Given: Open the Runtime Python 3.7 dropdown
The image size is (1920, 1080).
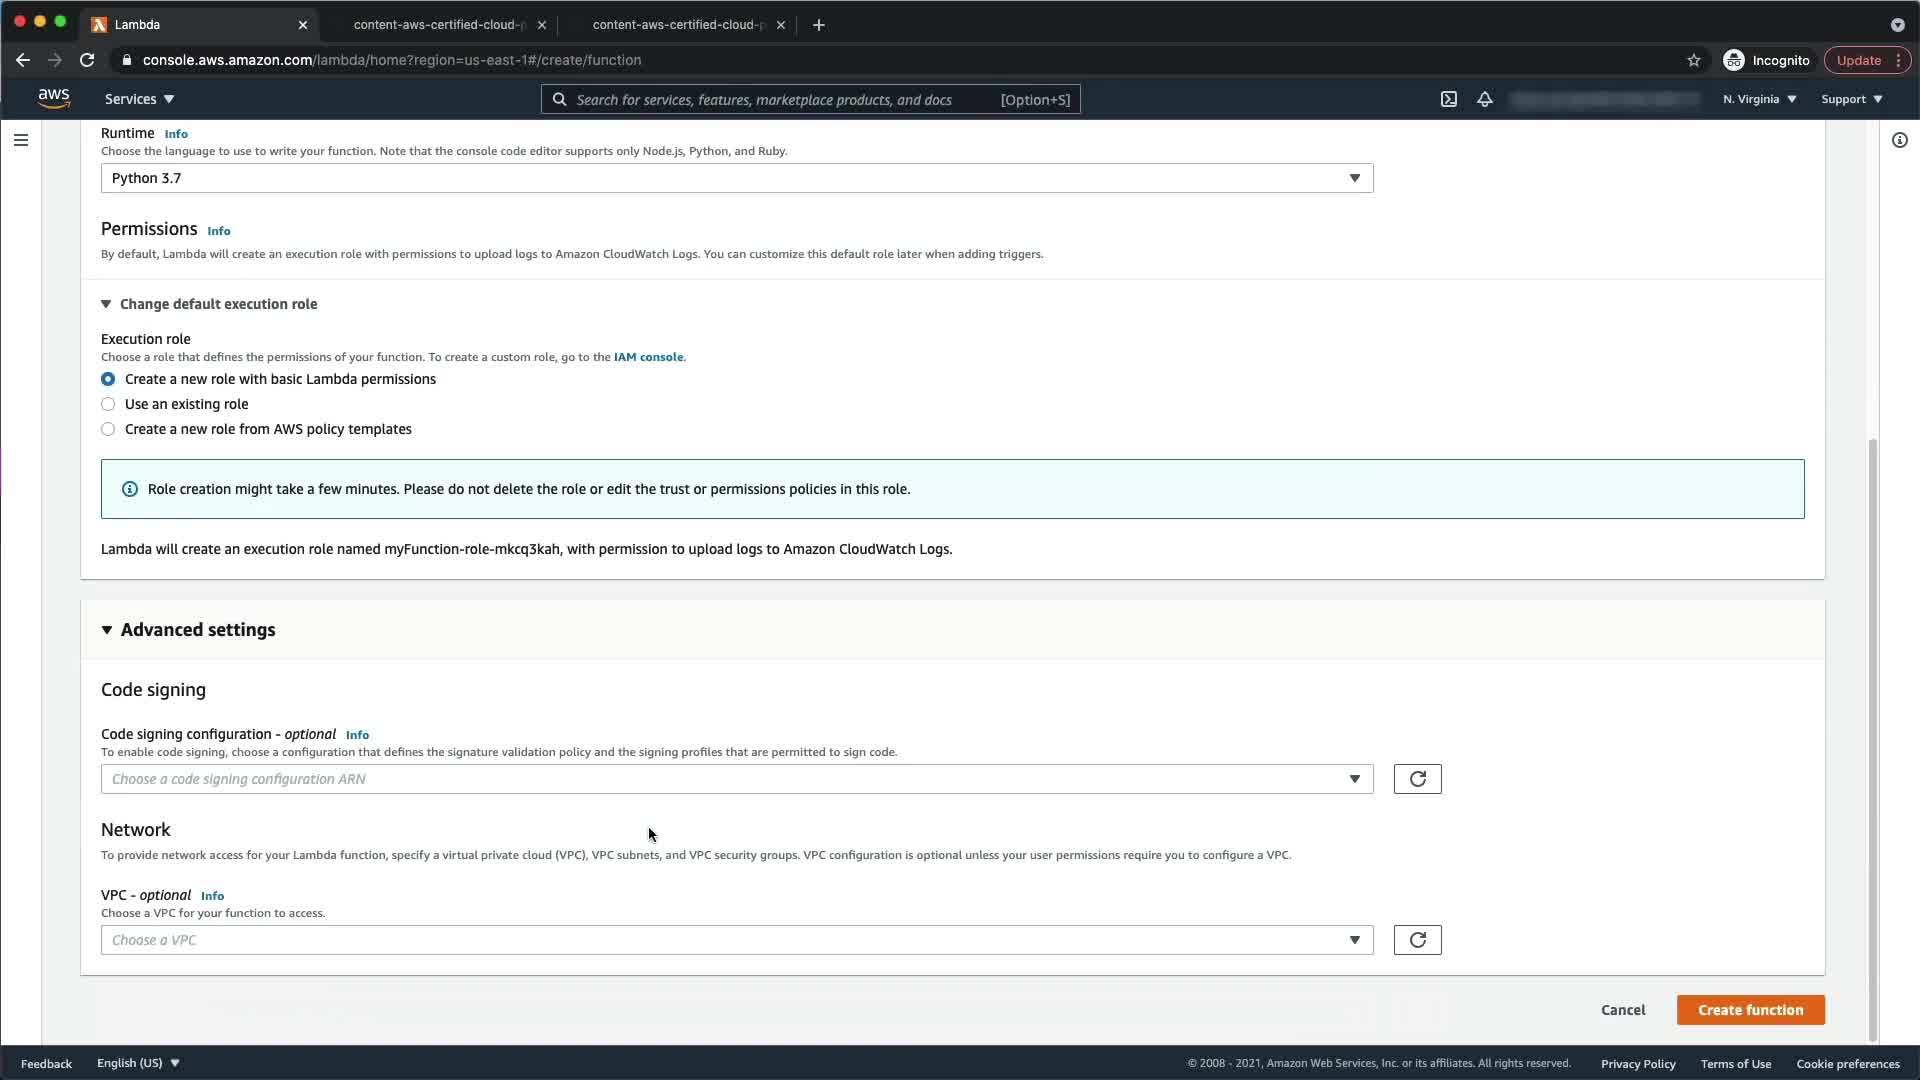Looking at the screenshot, I should click(736, 178).
